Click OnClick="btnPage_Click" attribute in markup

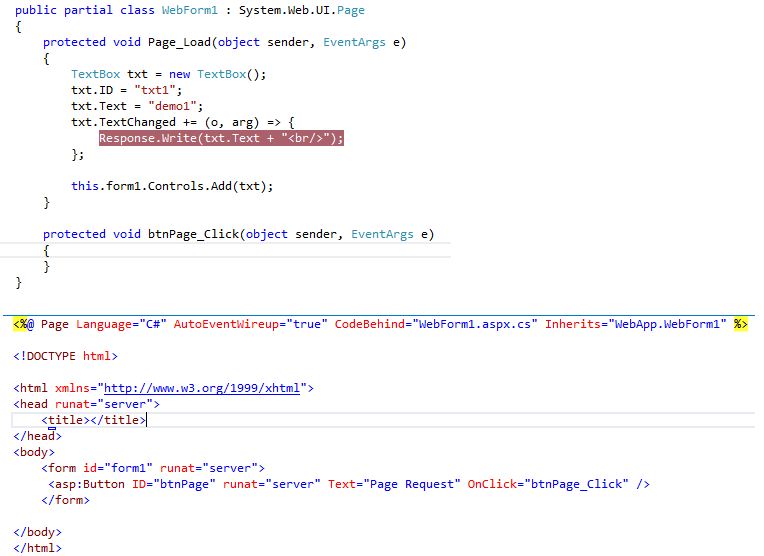click(548, 484)
